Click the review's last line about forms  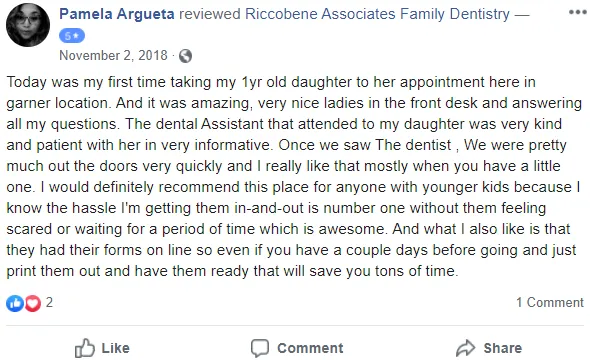tap(232, 271)
